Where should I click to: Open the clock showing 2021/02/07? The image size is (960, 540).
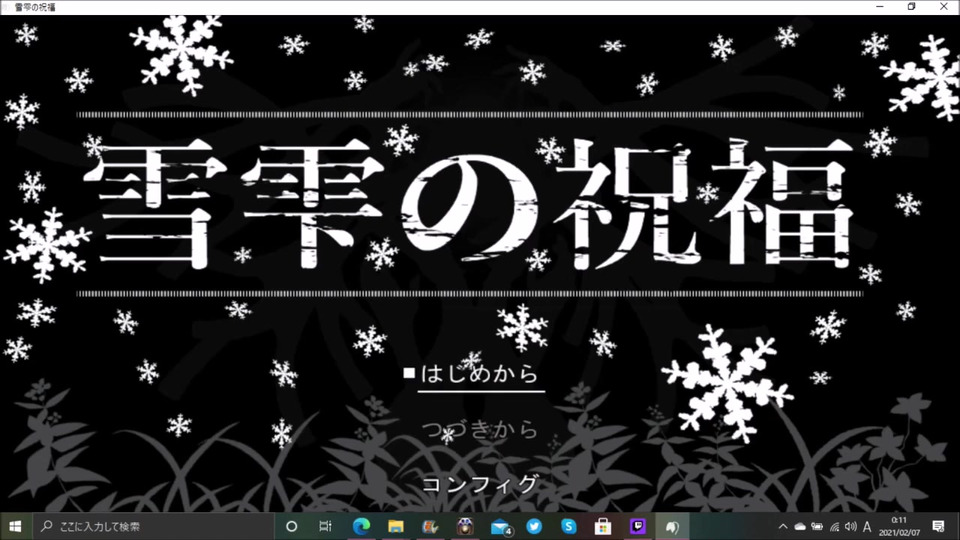(x=899, y=527)
